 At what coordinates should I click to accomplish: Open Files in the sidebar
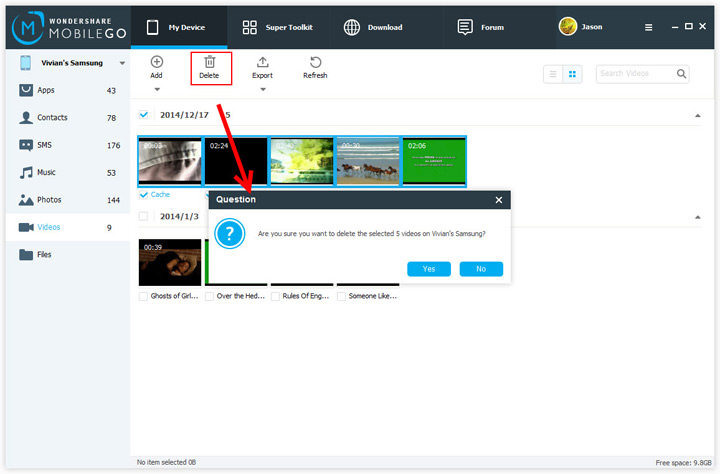pyautogui.click(x=68, y=254)
